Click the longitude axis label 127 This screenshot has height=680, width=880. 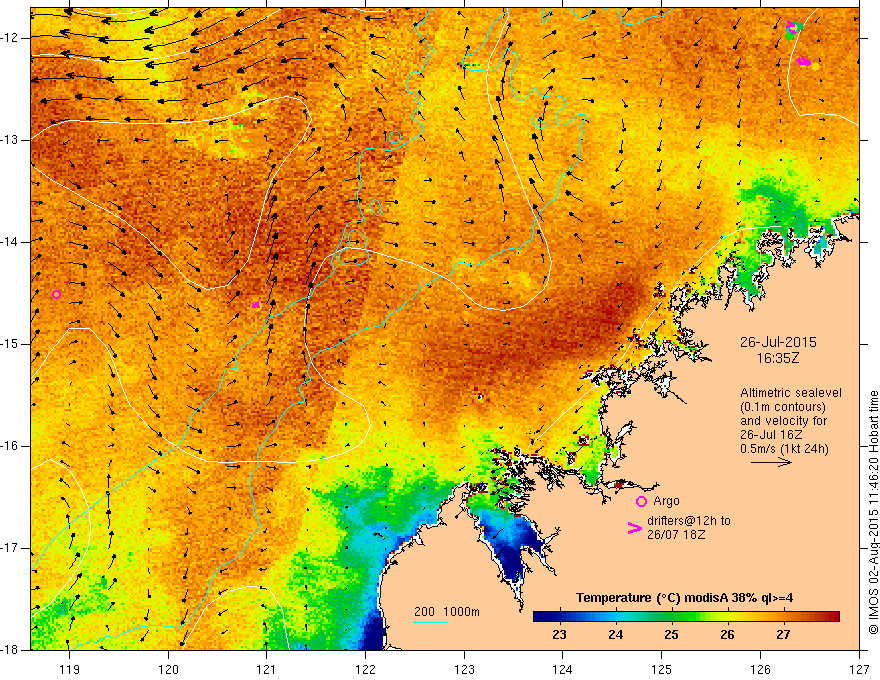point(859,669)
